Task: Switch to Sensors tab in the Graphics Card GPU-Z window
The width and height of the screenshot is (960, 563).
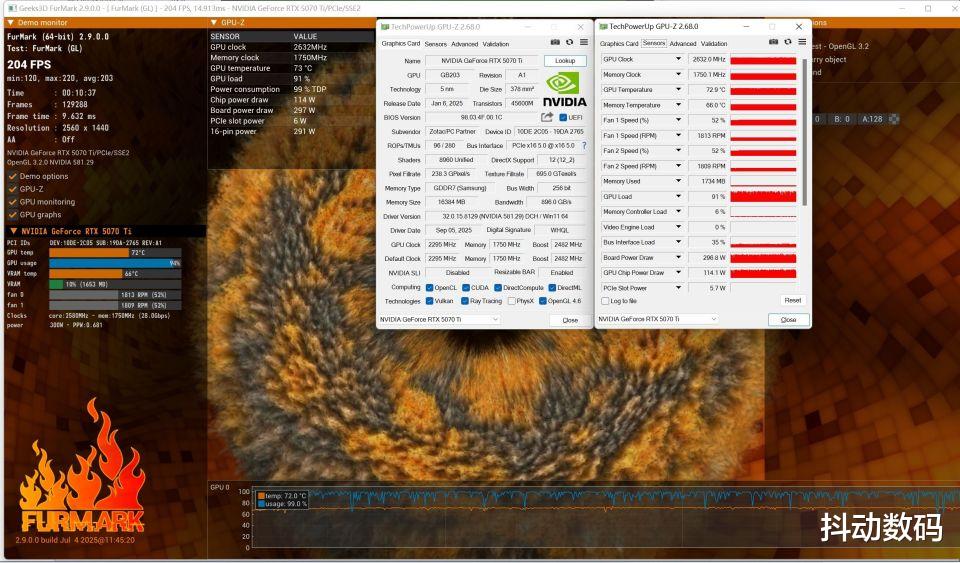Action: point(435,44)
